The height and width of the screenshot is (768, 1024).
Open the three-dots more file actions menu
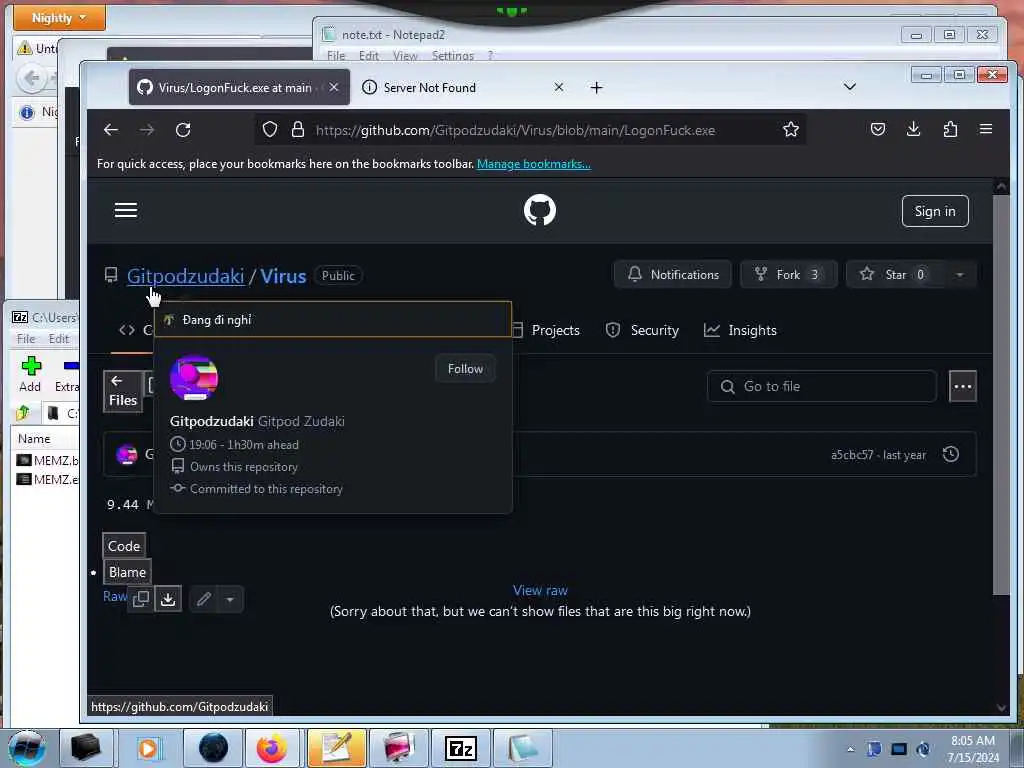pos(963,387)
